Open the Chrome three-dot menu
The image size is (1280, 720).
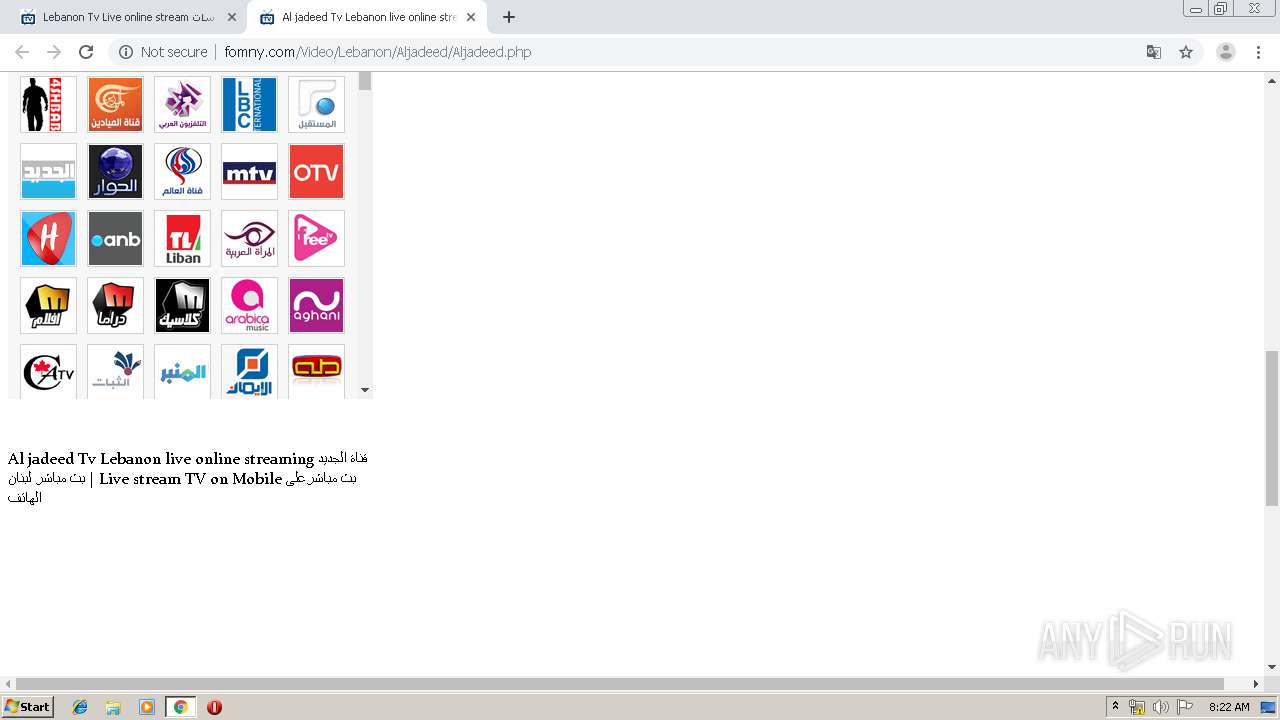pos(1259,52)
